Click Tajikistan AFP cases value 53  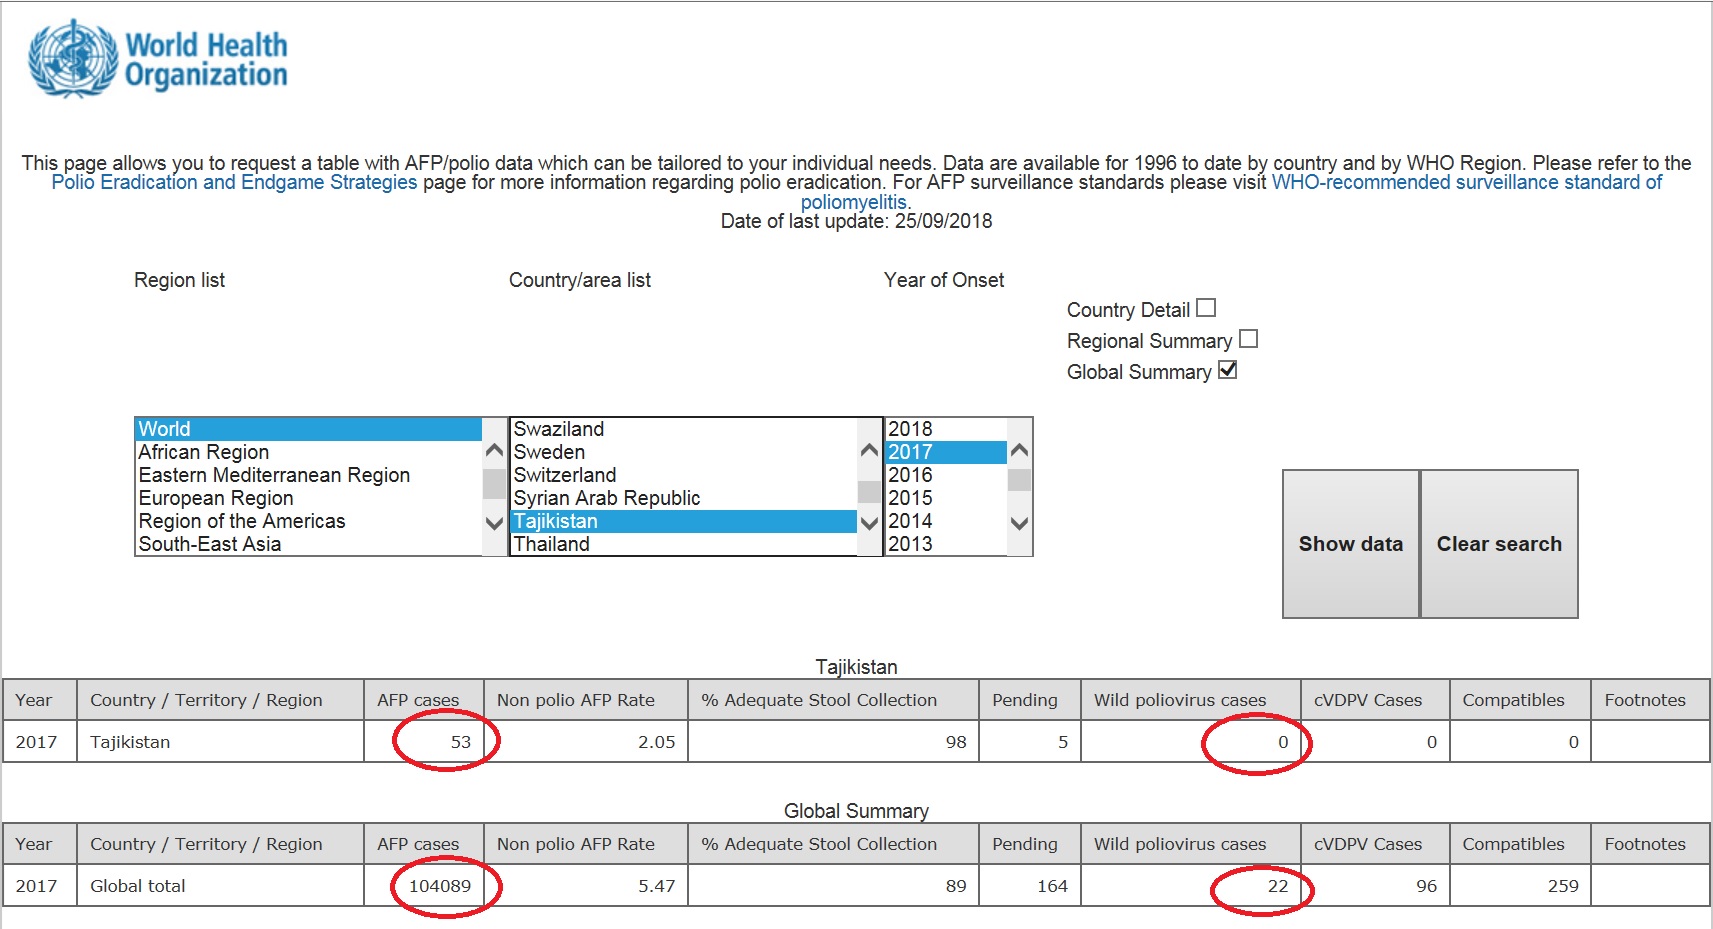point(460,742)
